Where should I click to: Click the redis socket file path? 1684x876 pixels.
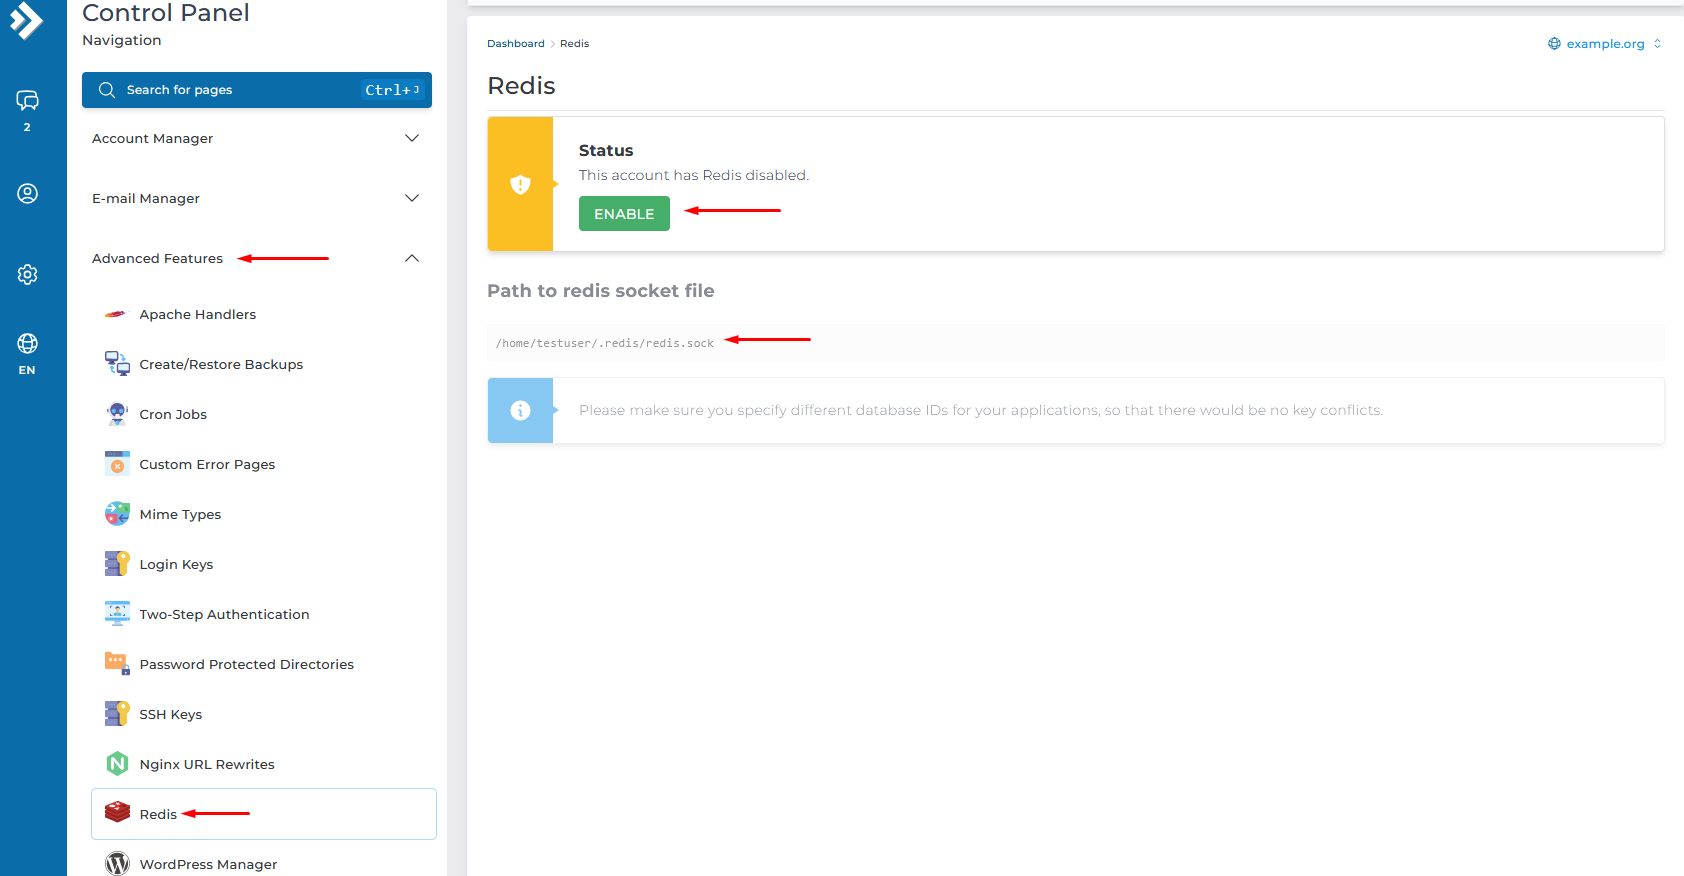click(x=605, y=343)
